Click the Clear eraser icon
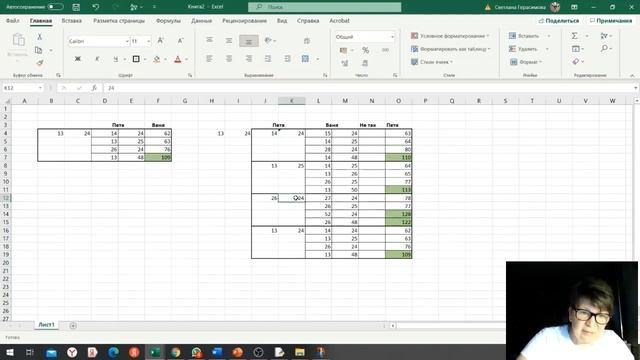This screenshot has height=360, width=640. pyautogui.click(x=576, y=62)
